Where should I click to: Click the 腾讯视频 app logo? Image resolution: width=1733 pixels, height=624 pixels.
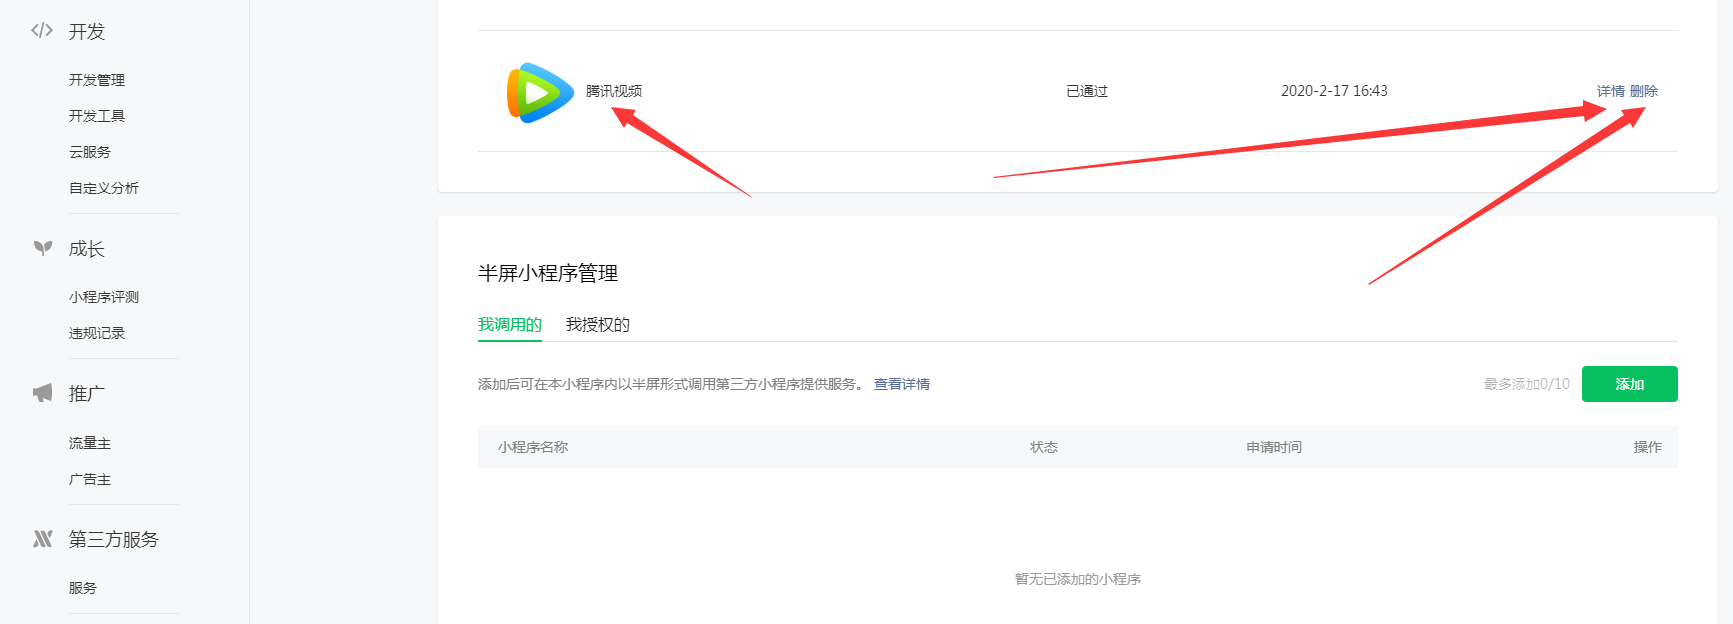540,92
